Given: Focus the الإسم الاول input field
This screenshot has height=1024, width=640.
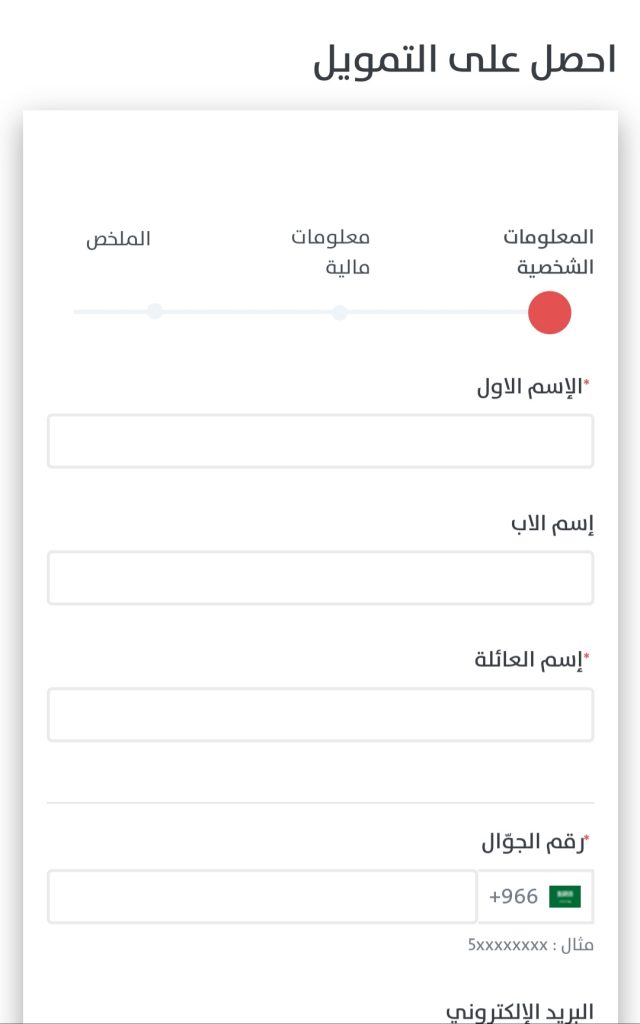Looking at the screenshot, I should point(320,441).
